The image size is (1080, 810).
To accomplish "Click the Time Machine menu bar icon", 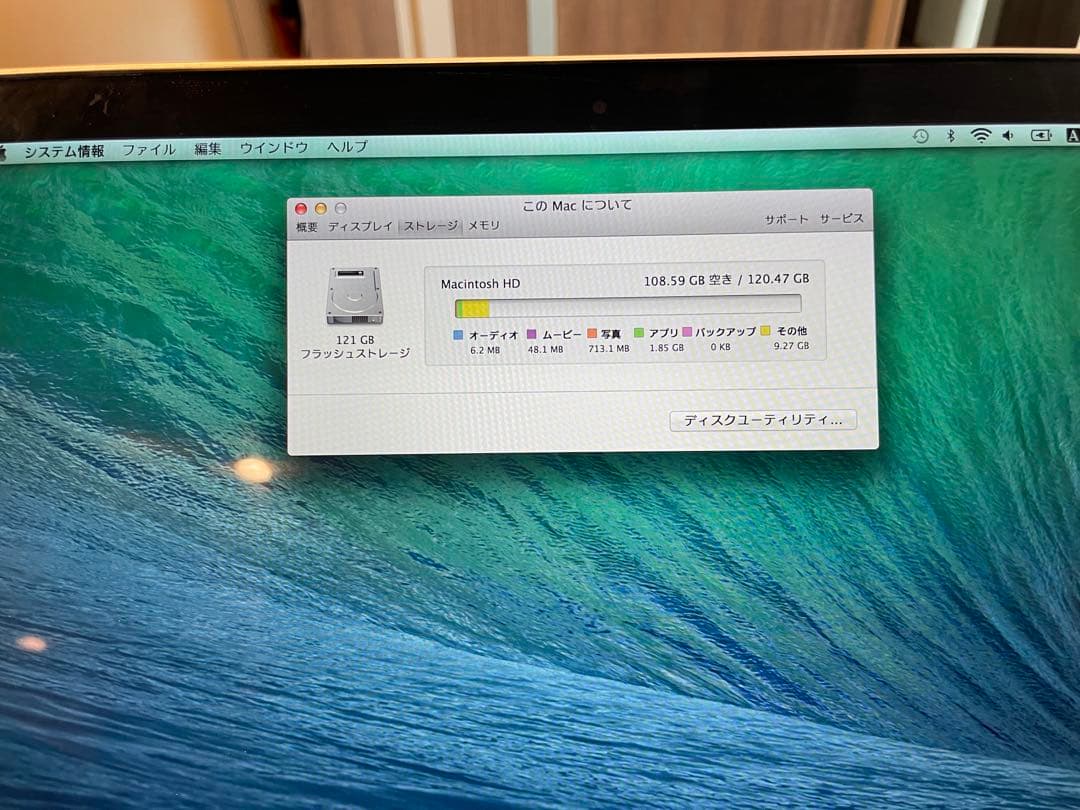I will pyautogui.click(x=920, y=135).
